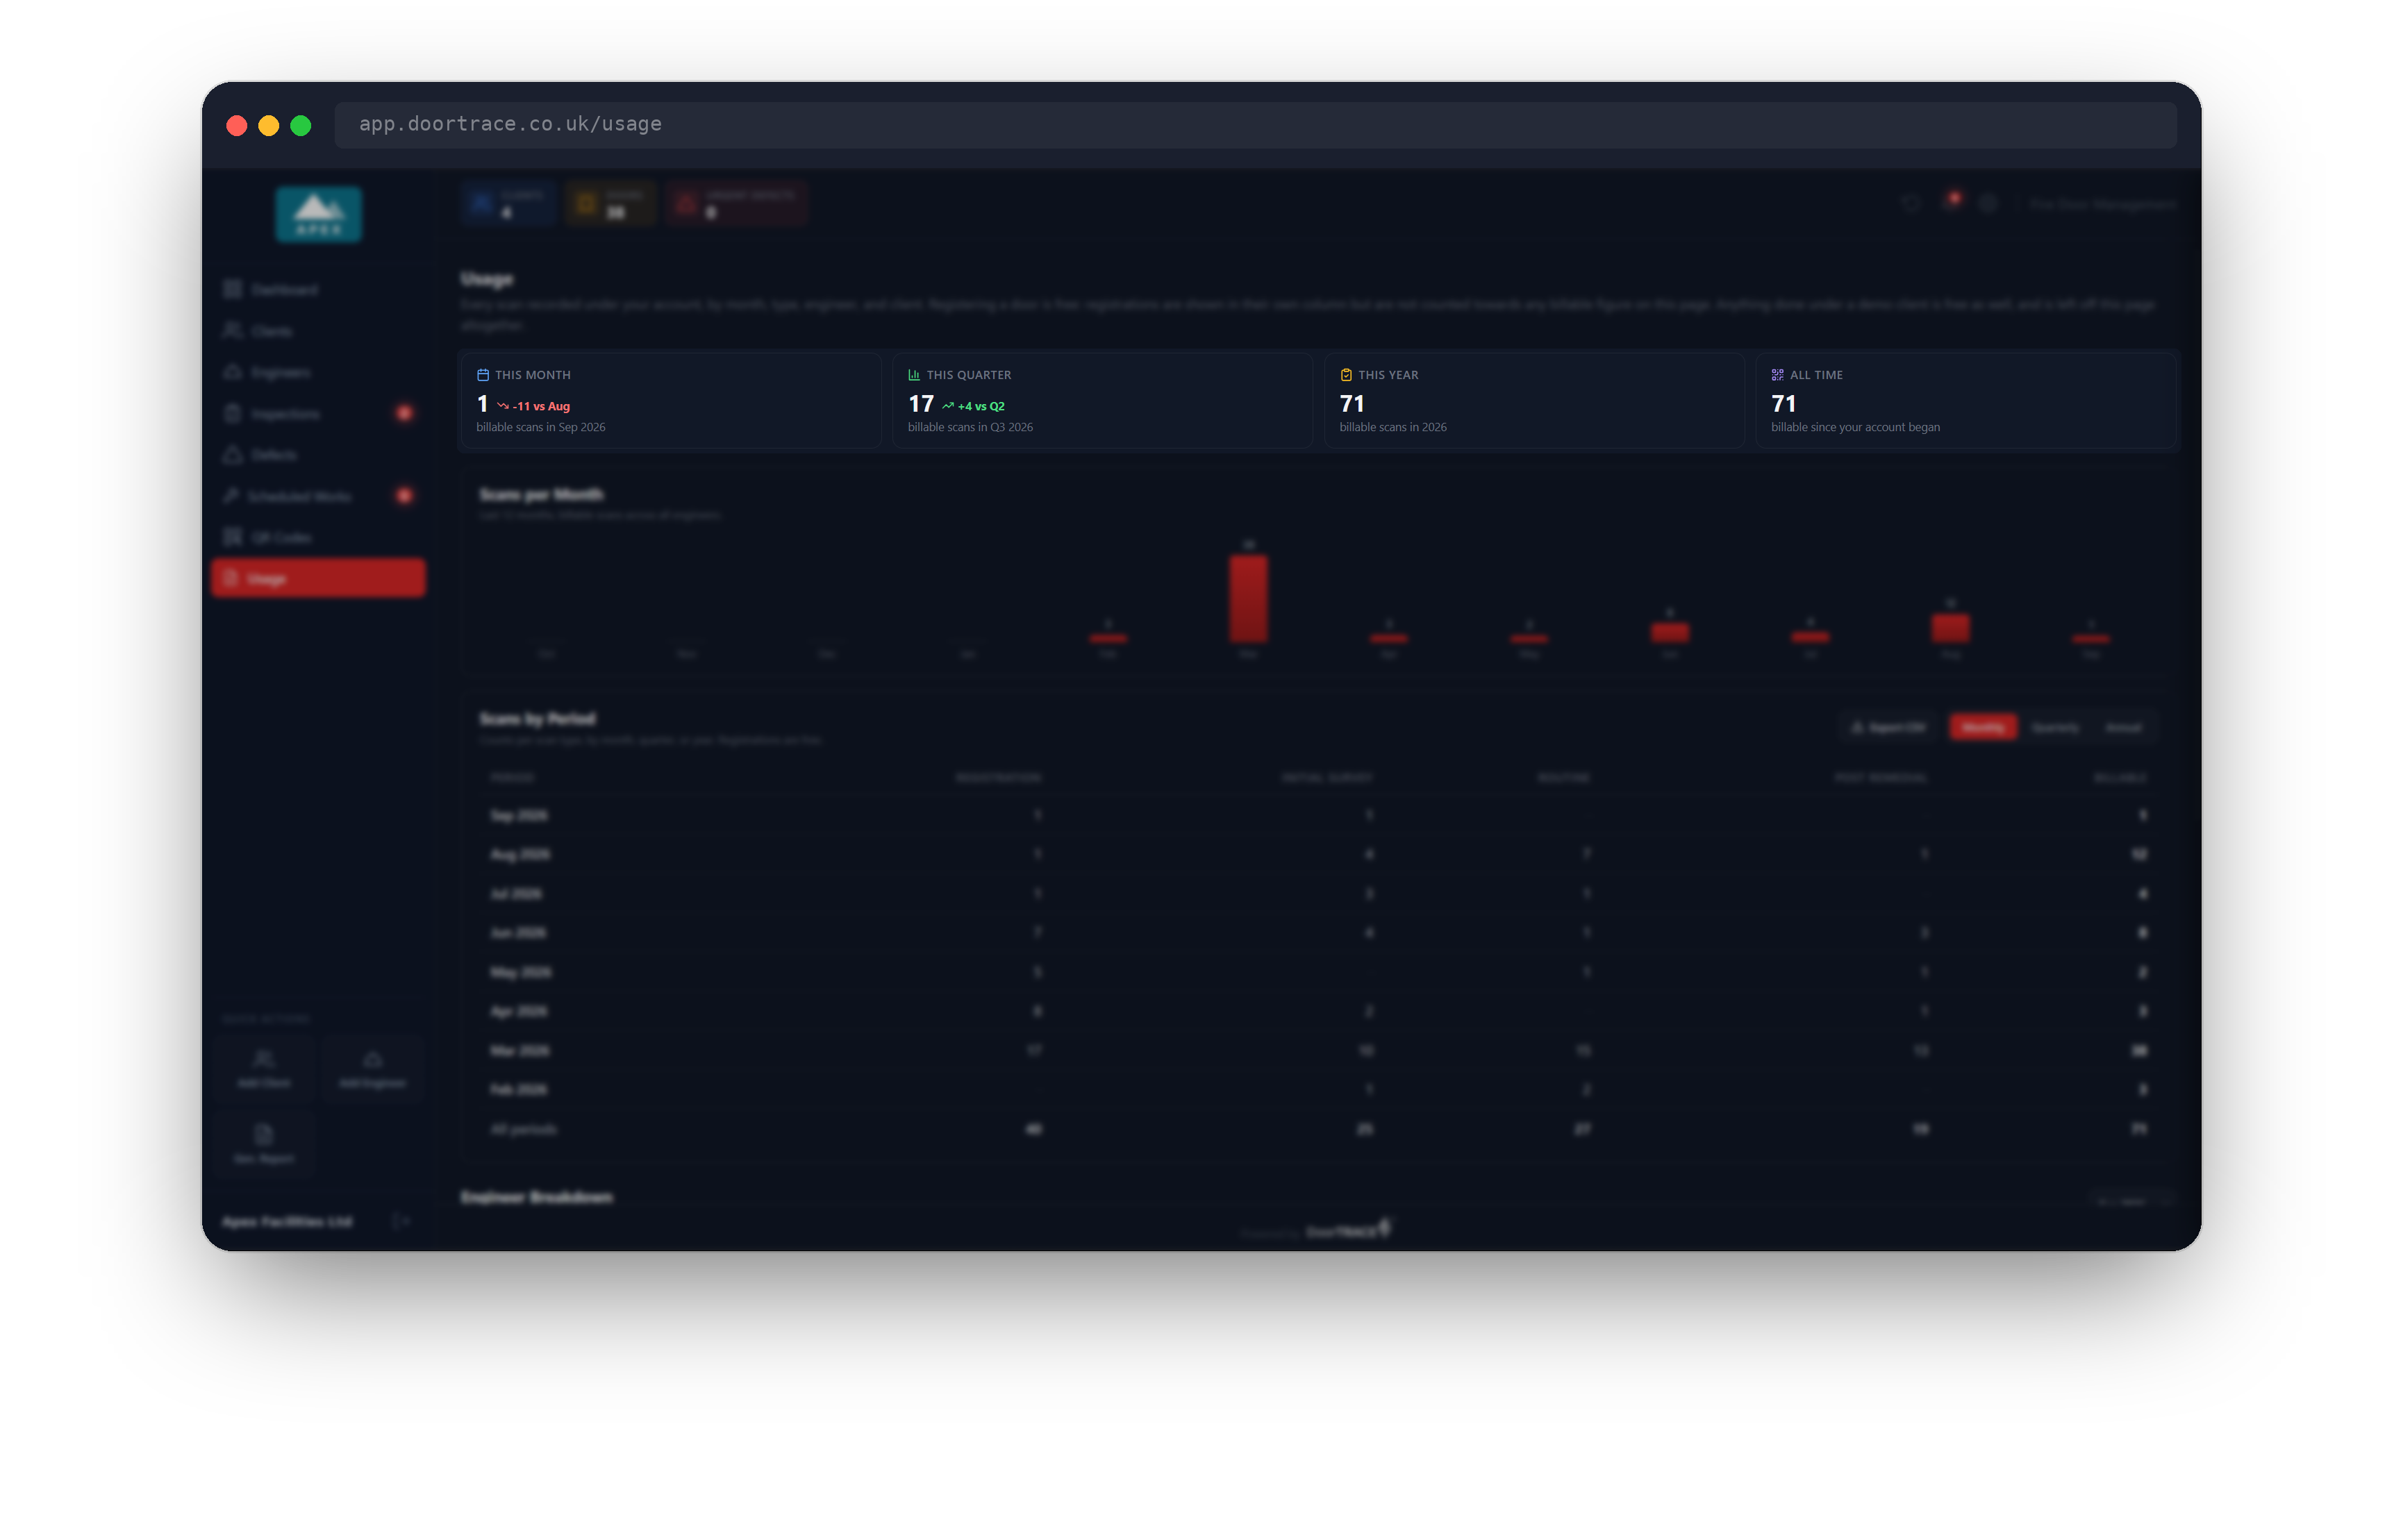The height and width of the screenshot is (1540, 2403).
Task: Click the clipboard icon beside THIS YEAR
Action: pyautogui.click(x=1346, y=375)
